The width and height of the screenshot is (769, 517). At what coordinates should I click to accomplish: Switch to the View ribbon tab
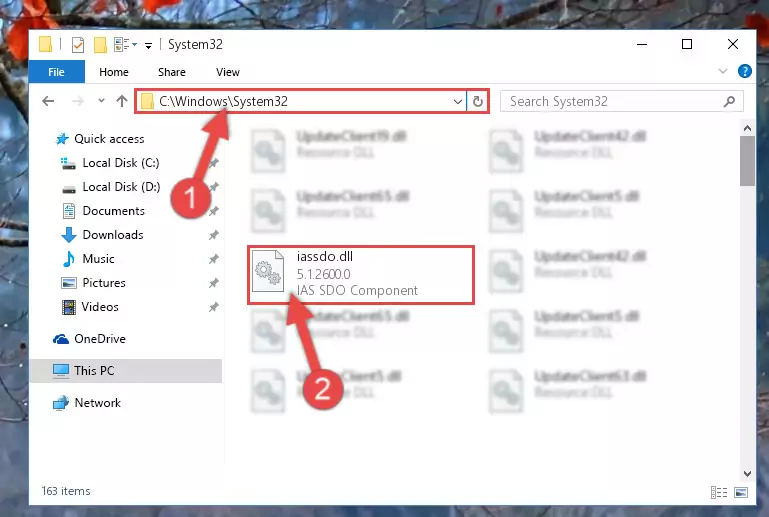pyautogui.click(x=228, y=72)
